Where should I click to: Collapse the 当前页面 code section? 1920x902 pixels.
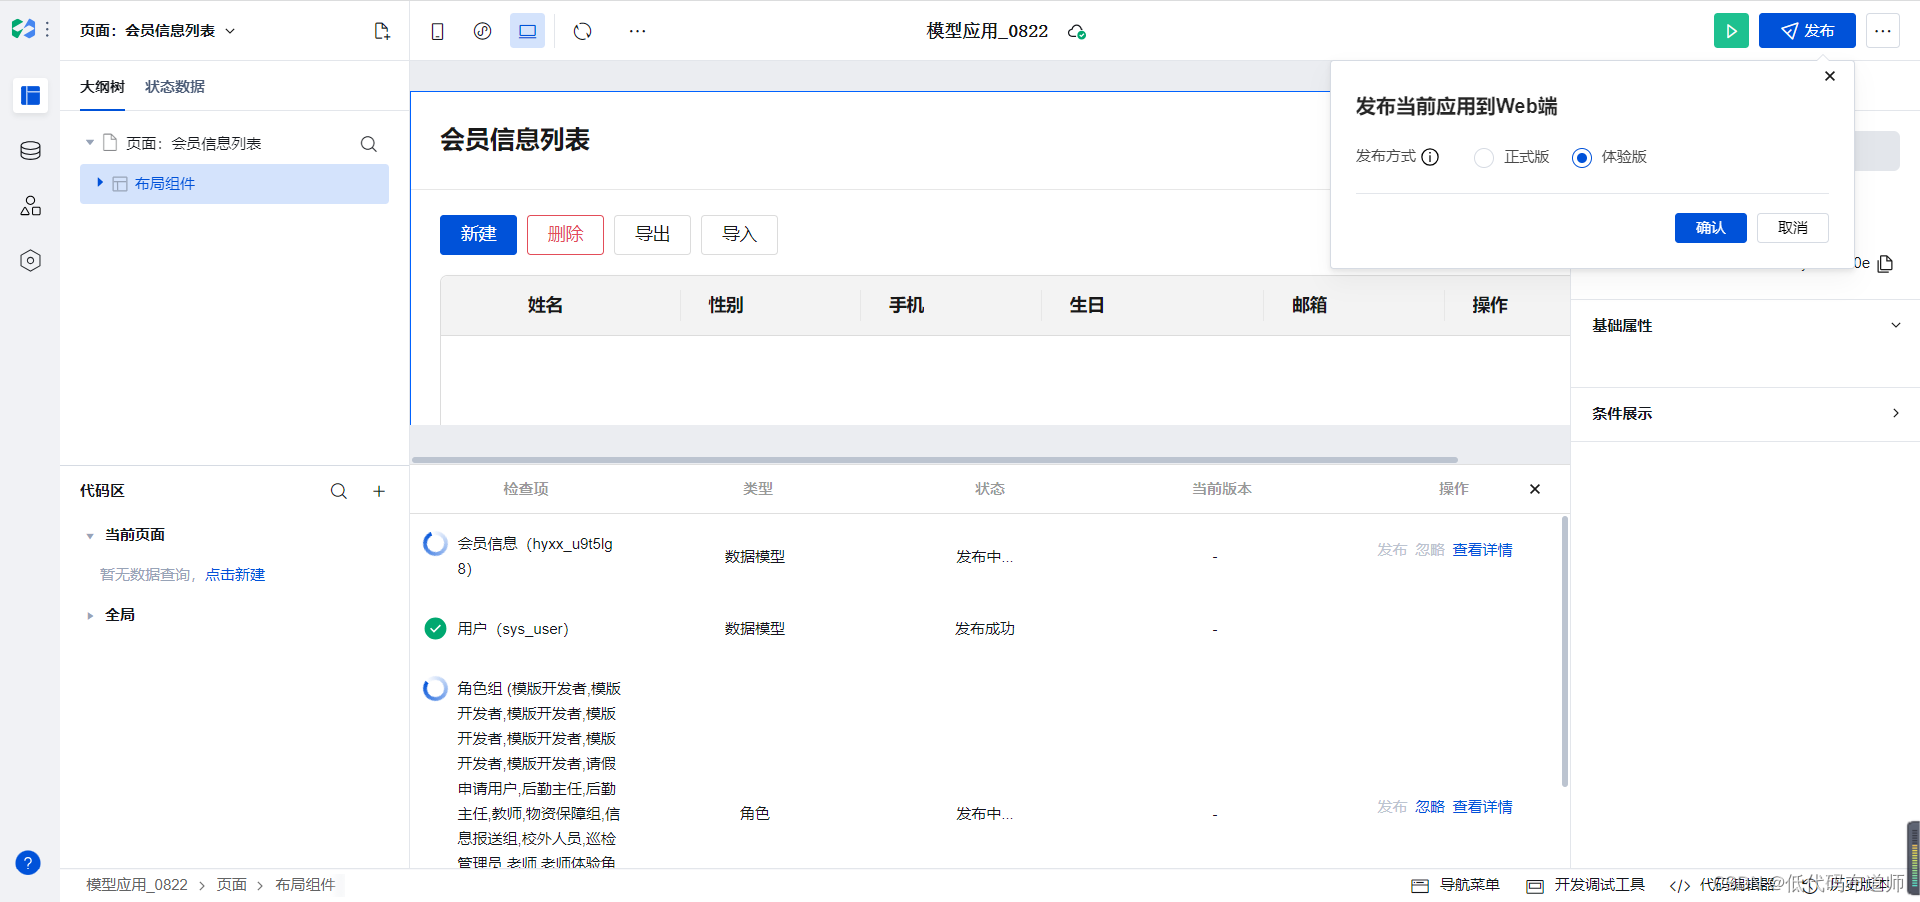point(90,535)
